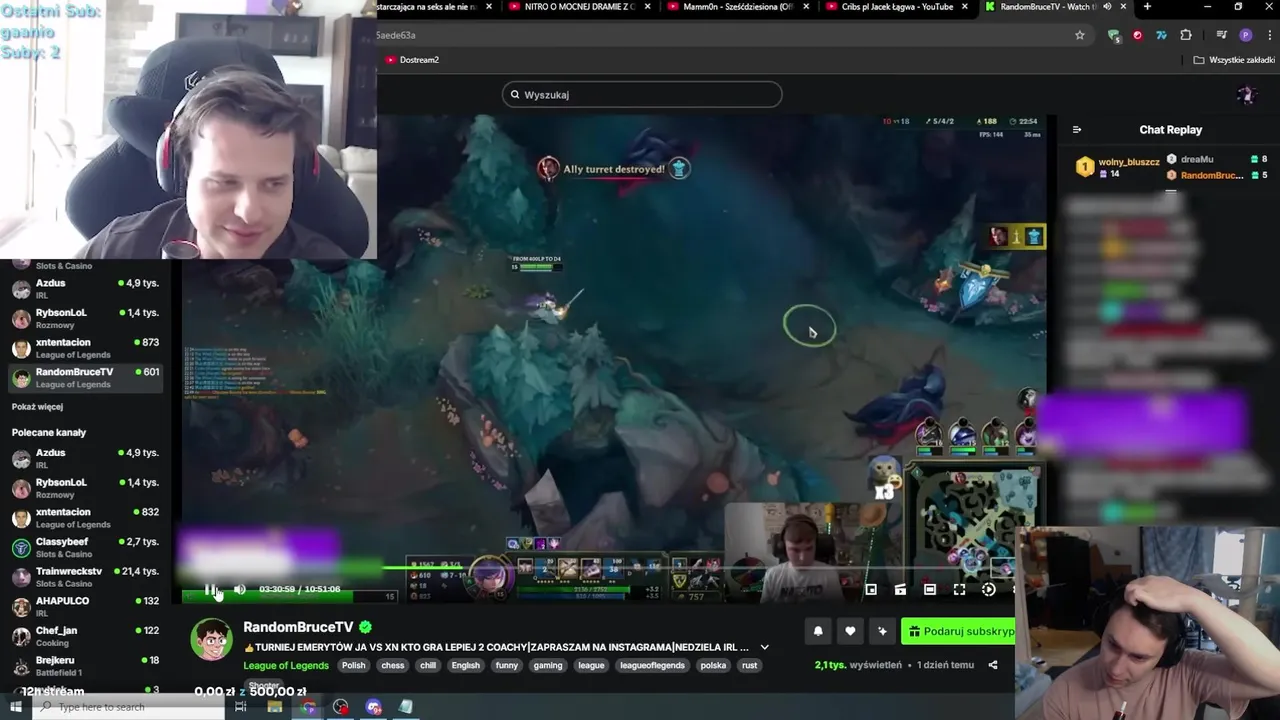Open Chef_jan channel in sidebar
This screenshot has width=1280, height=720.
pos(84,636)
